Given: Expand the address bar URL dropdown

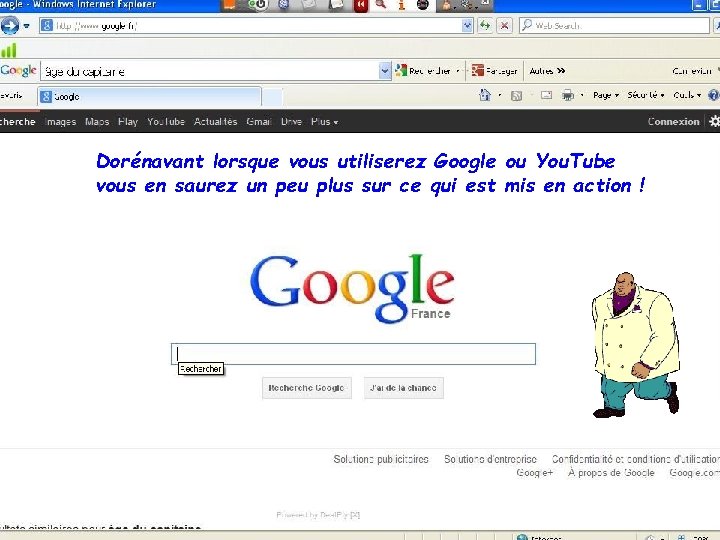Looking at the screenshot, I should point(467,26).
